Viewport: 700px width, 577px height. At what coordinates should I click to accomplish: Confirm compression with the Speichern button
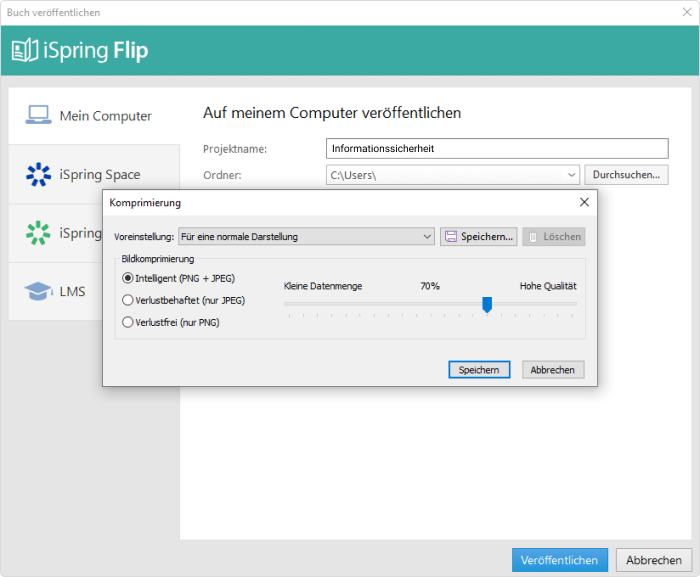pos(479,370)
